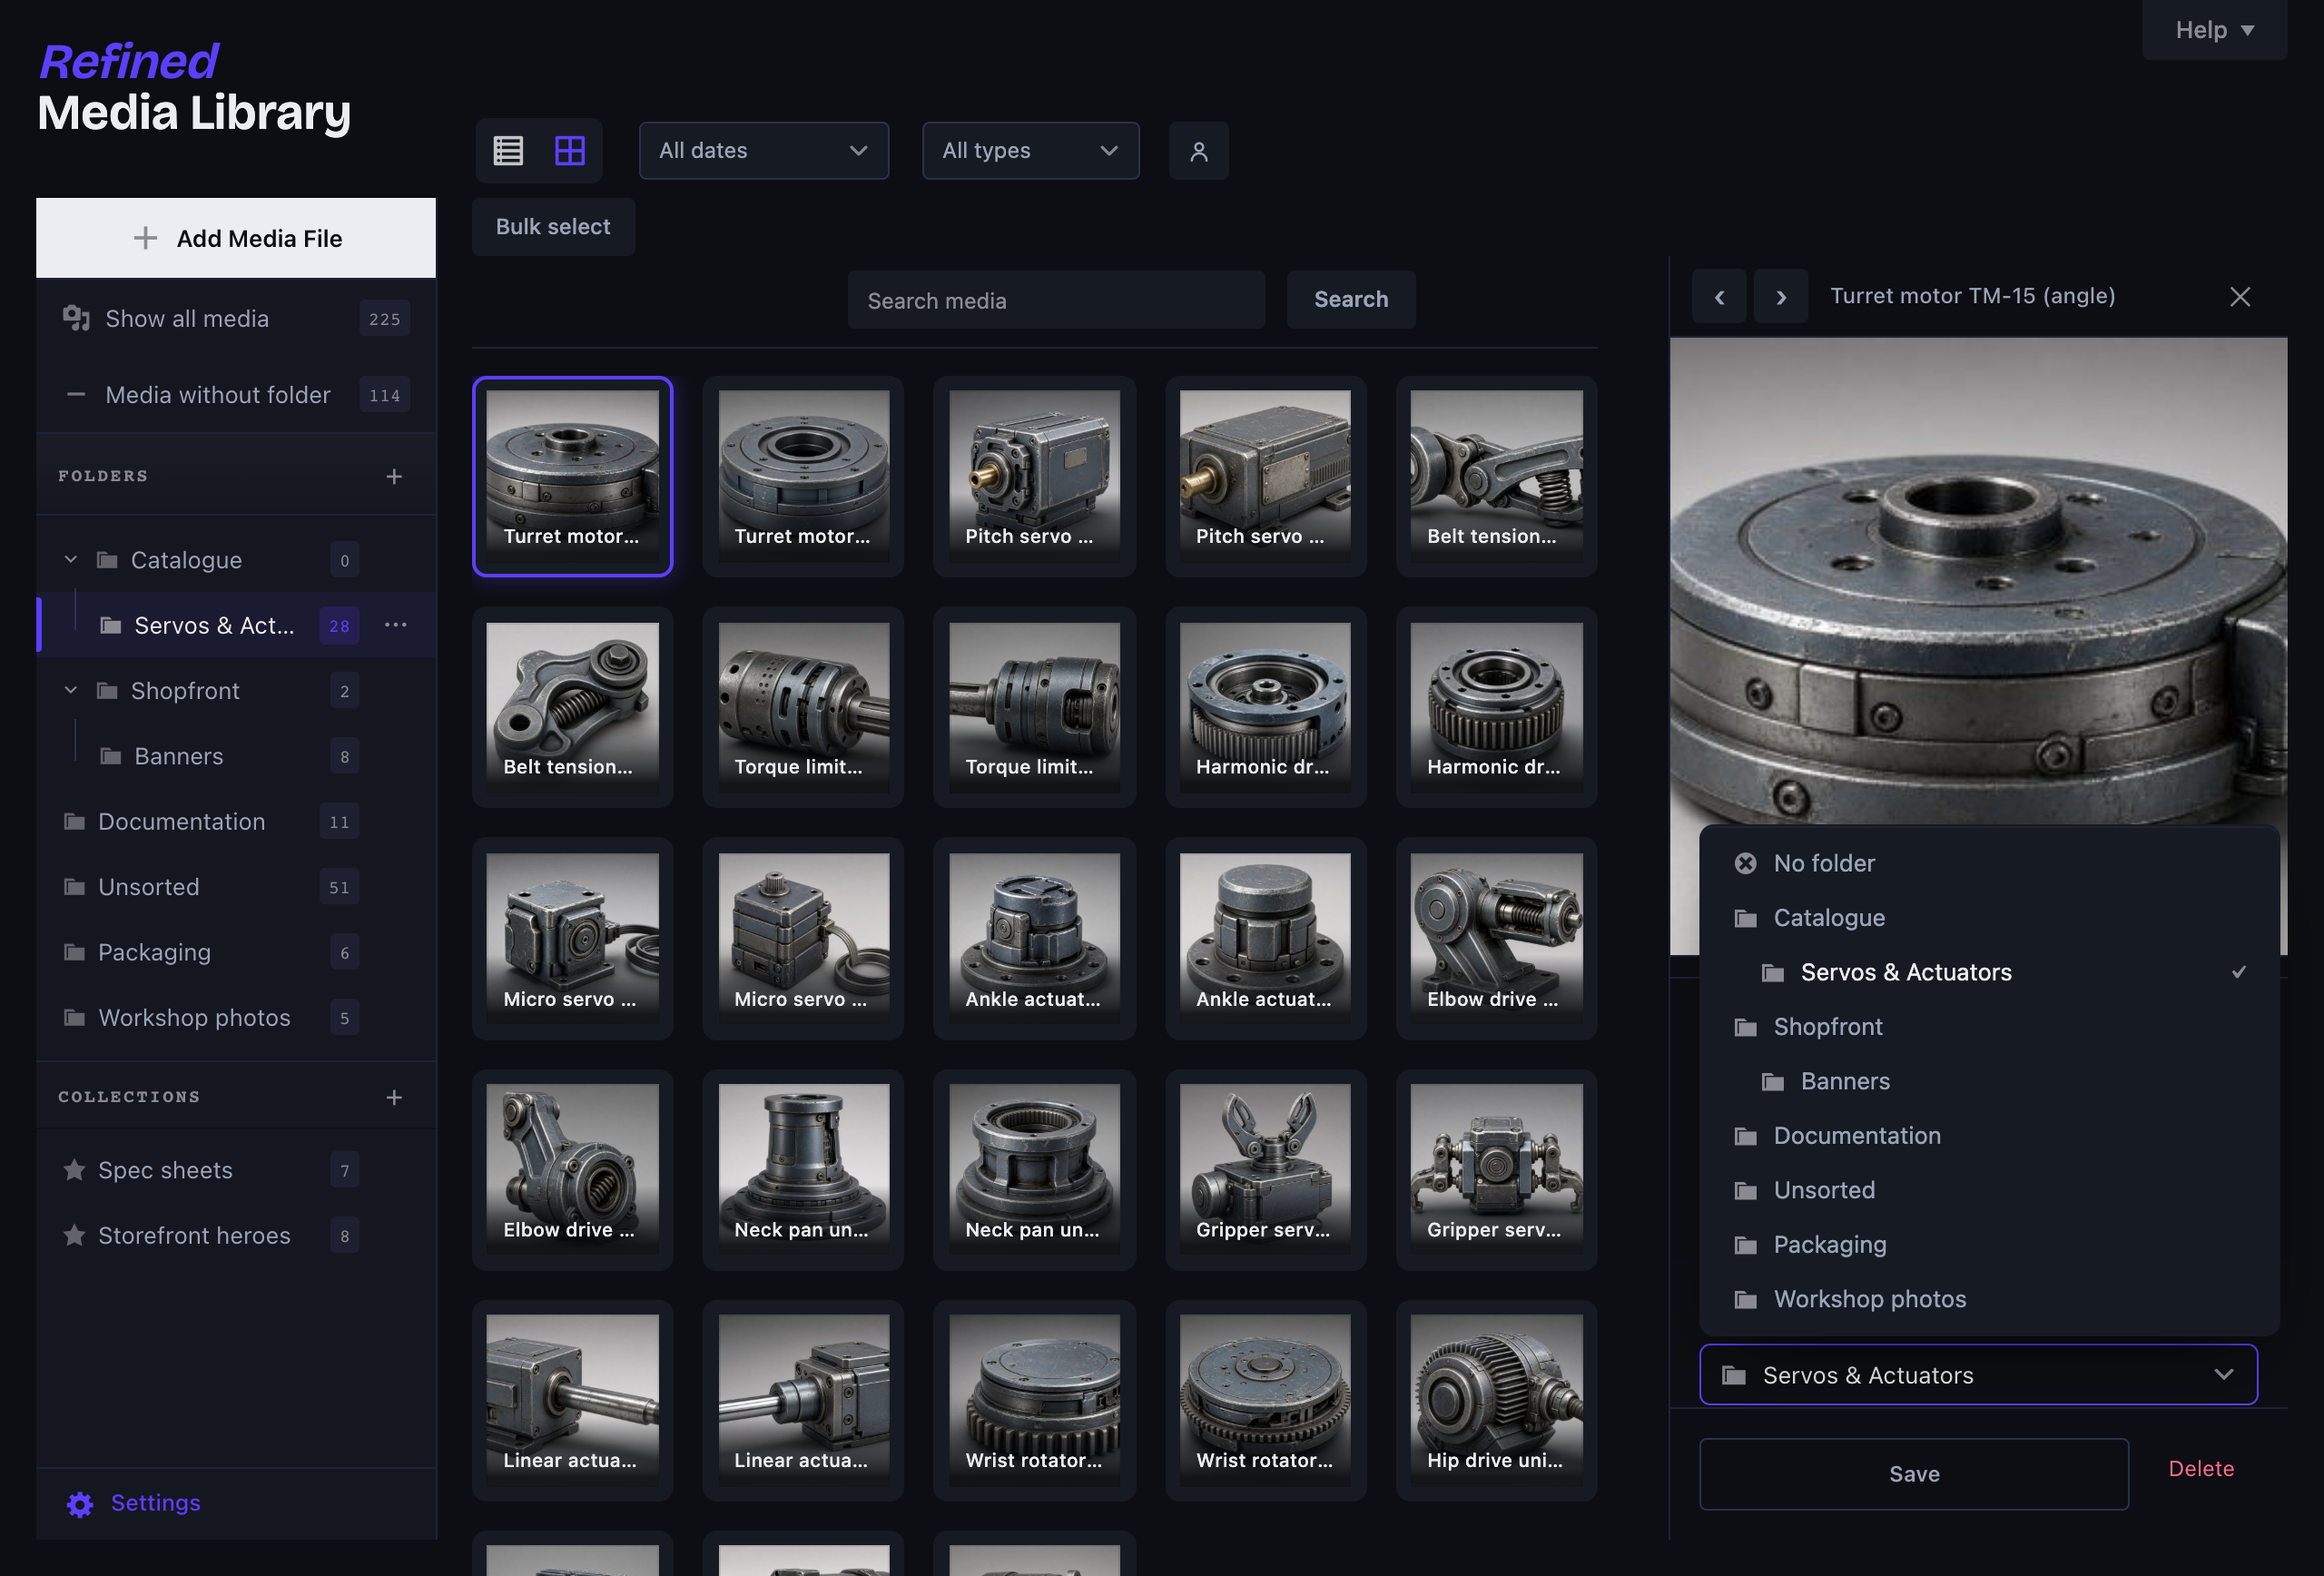Screen dimensions: 2324x1576
Task: Open the Documentation folder in sidebar
Action: (x=236, y=822)
